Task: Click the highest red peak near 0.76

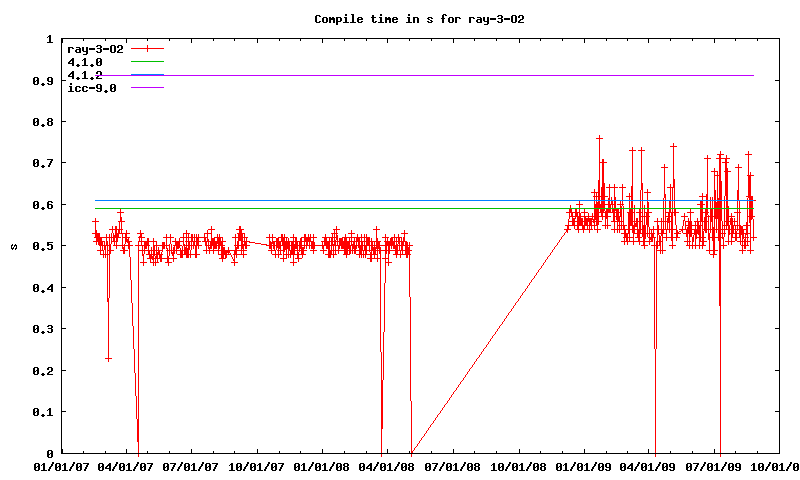Action: (x=599, y=138)
